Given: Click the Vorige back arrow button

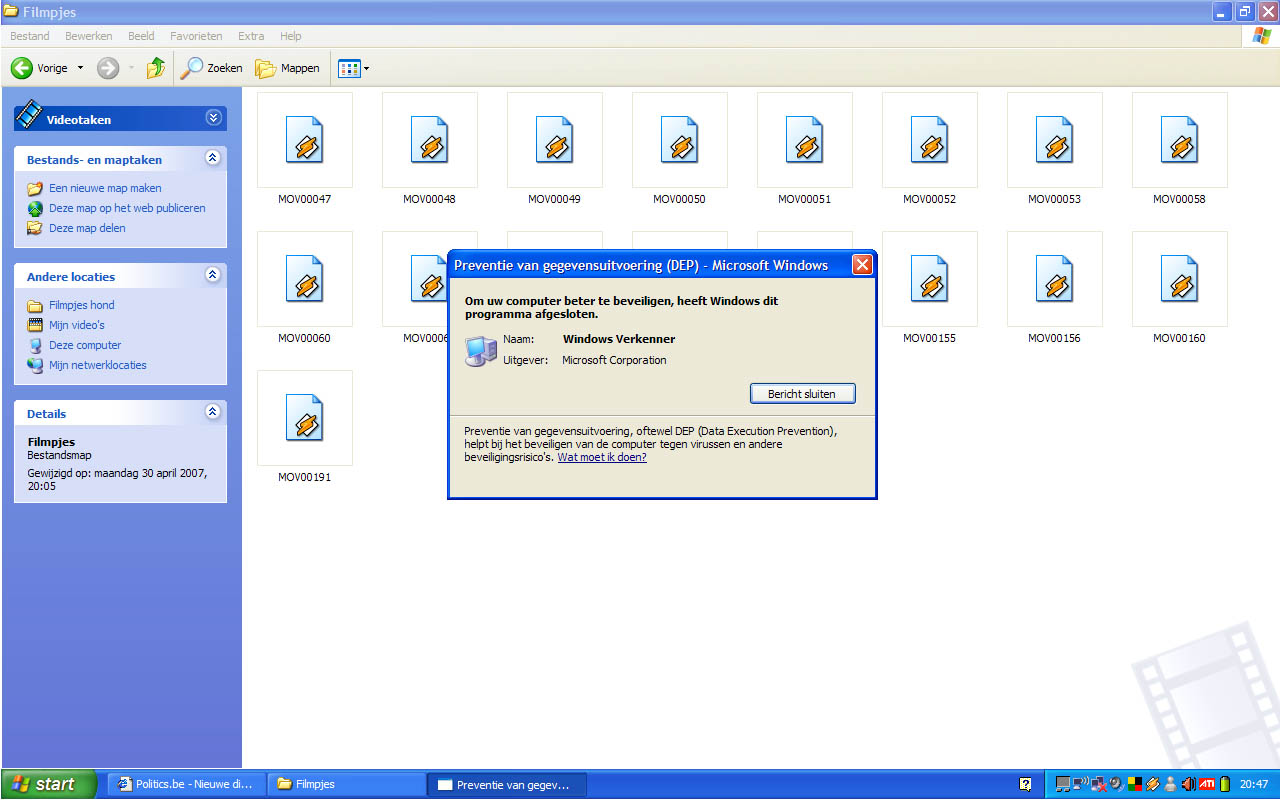Looking at the screenshot, I should pyautogui.click(x=22, y=68).
